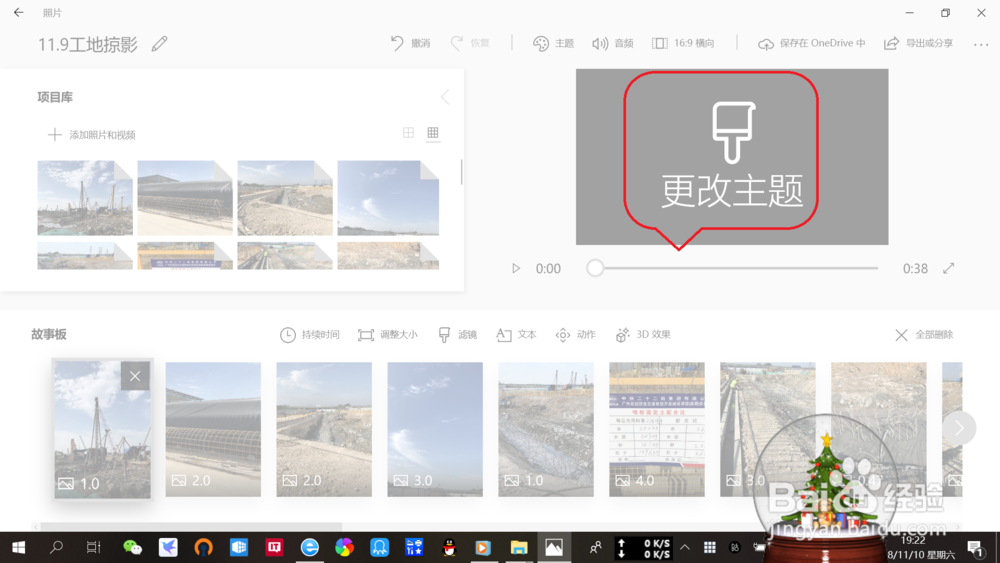Viewport: 1000px width, 563px height.
Task: Open taskbar search
Action: click(56, 547)
